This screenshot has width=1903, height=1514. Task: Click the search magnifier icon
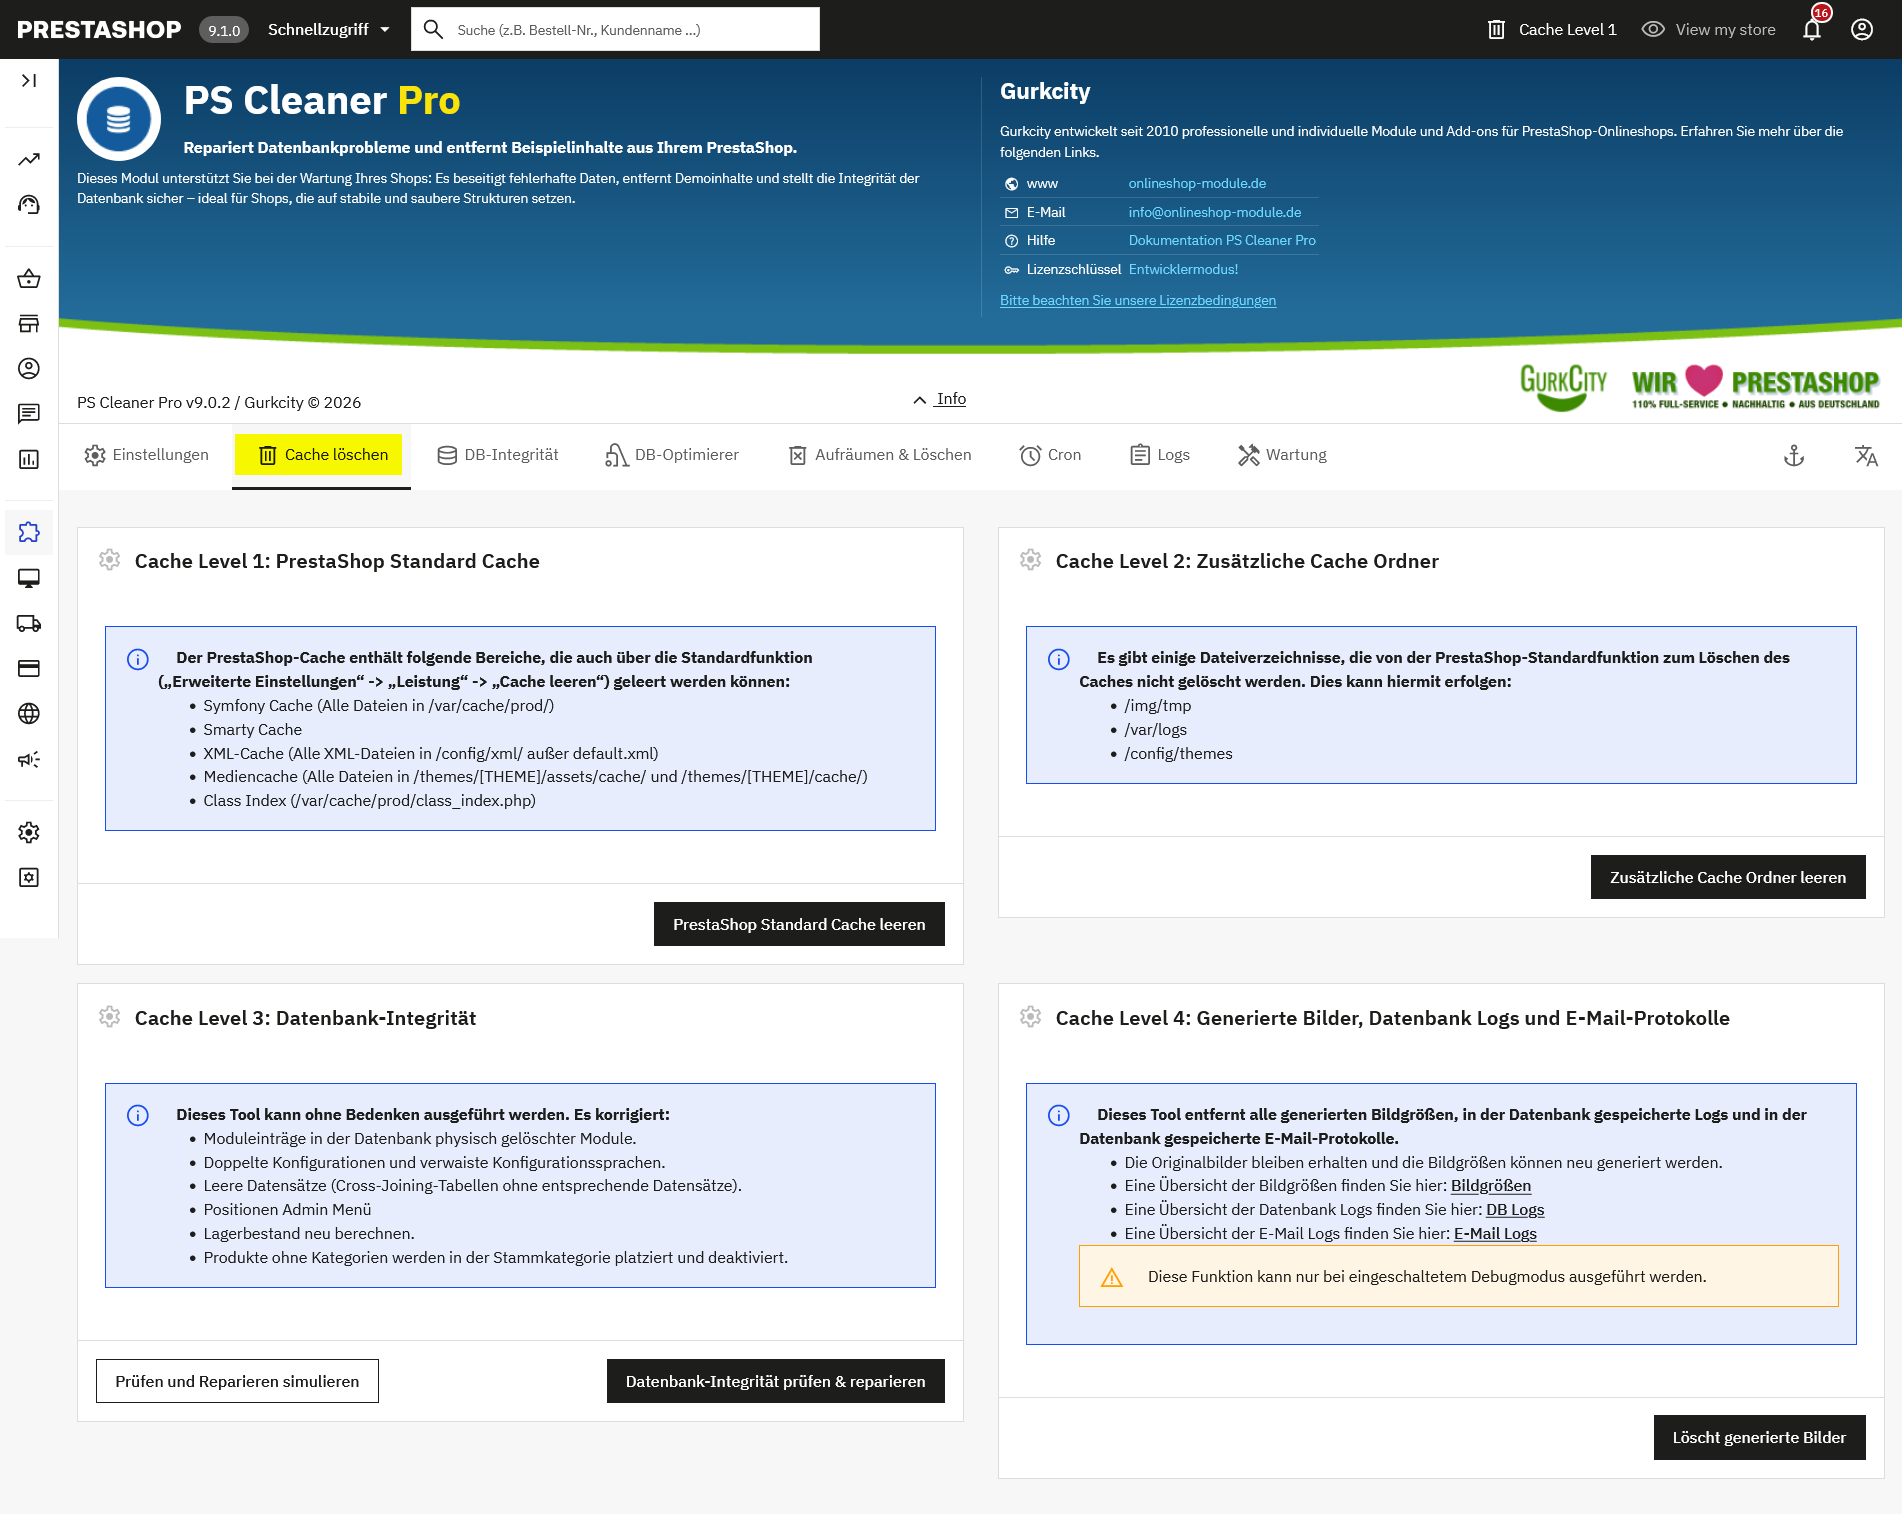(433, 29)
